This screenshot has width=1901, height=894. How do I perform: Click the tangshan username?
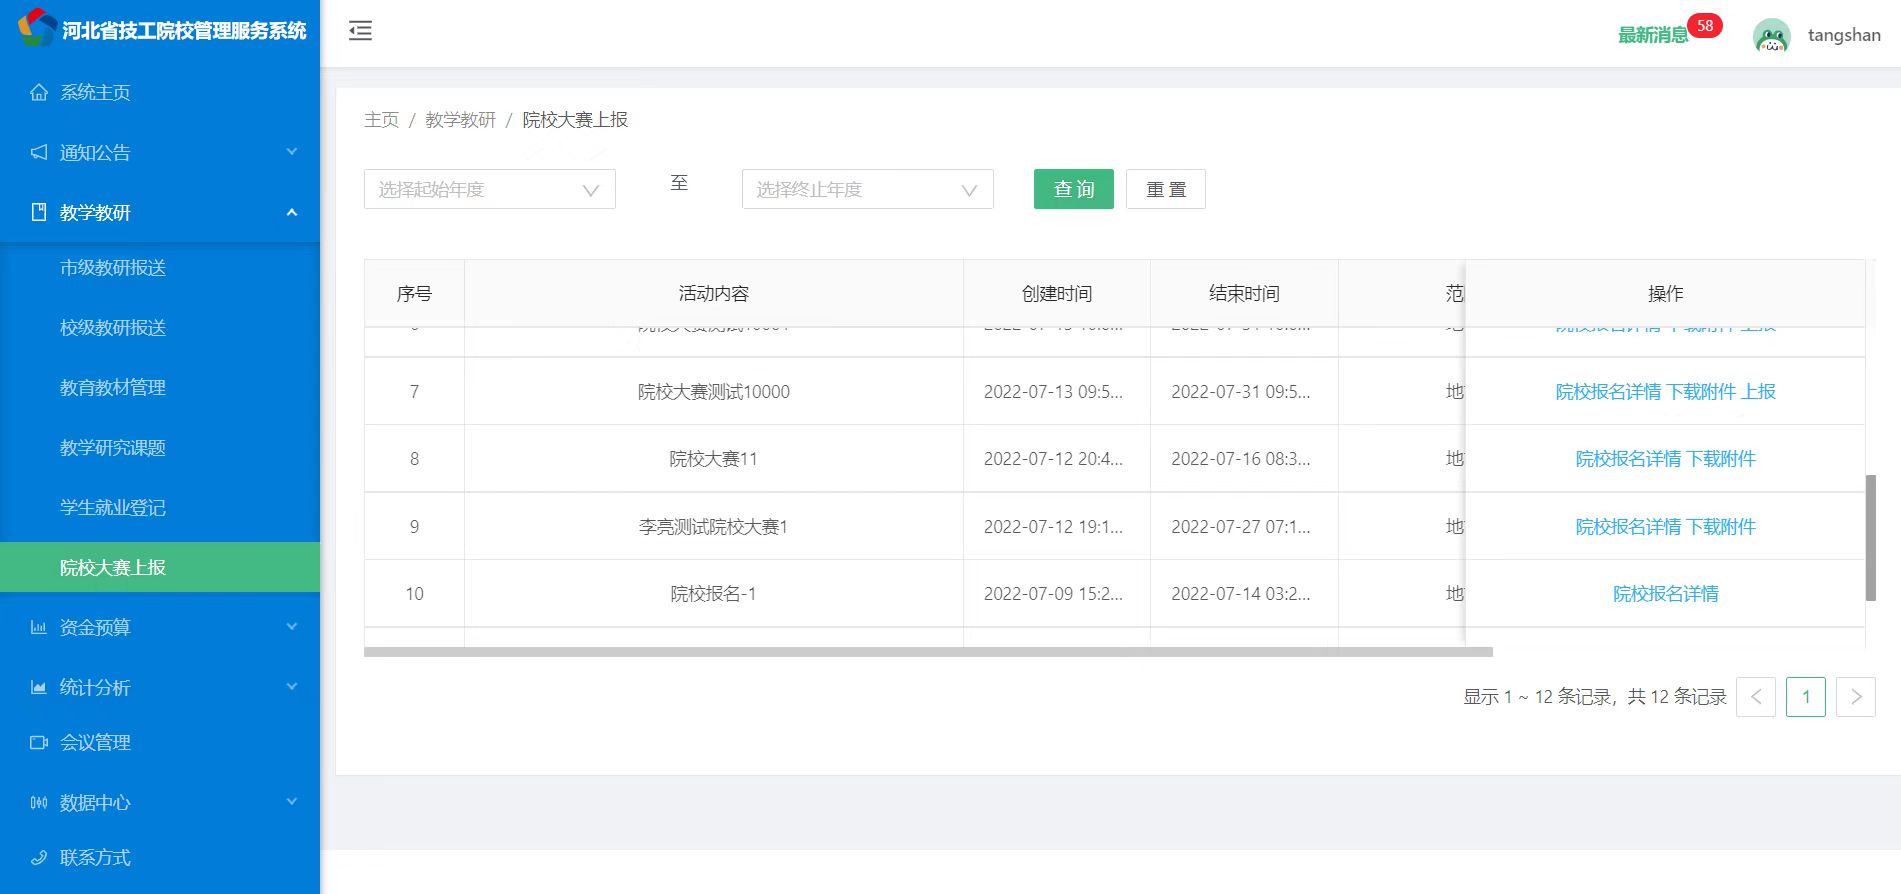click(x=1844, y=35)
